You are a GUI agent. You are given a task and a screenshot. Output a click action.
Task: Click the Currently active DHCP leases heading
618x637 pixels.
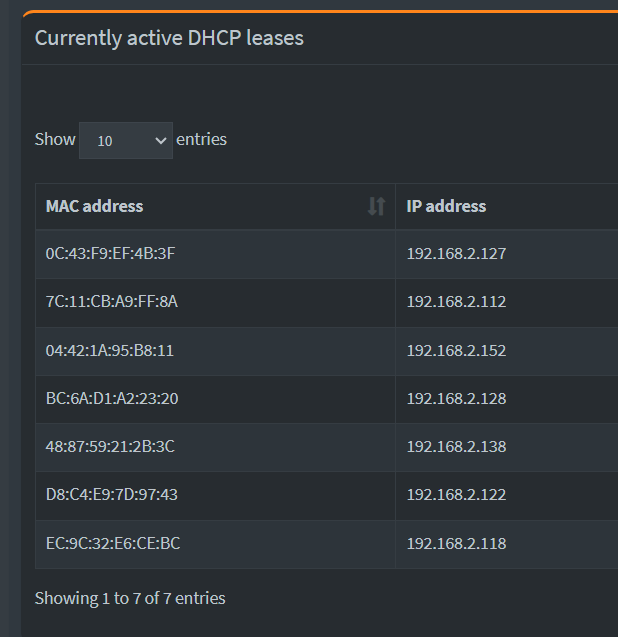(x=169, y=38)
